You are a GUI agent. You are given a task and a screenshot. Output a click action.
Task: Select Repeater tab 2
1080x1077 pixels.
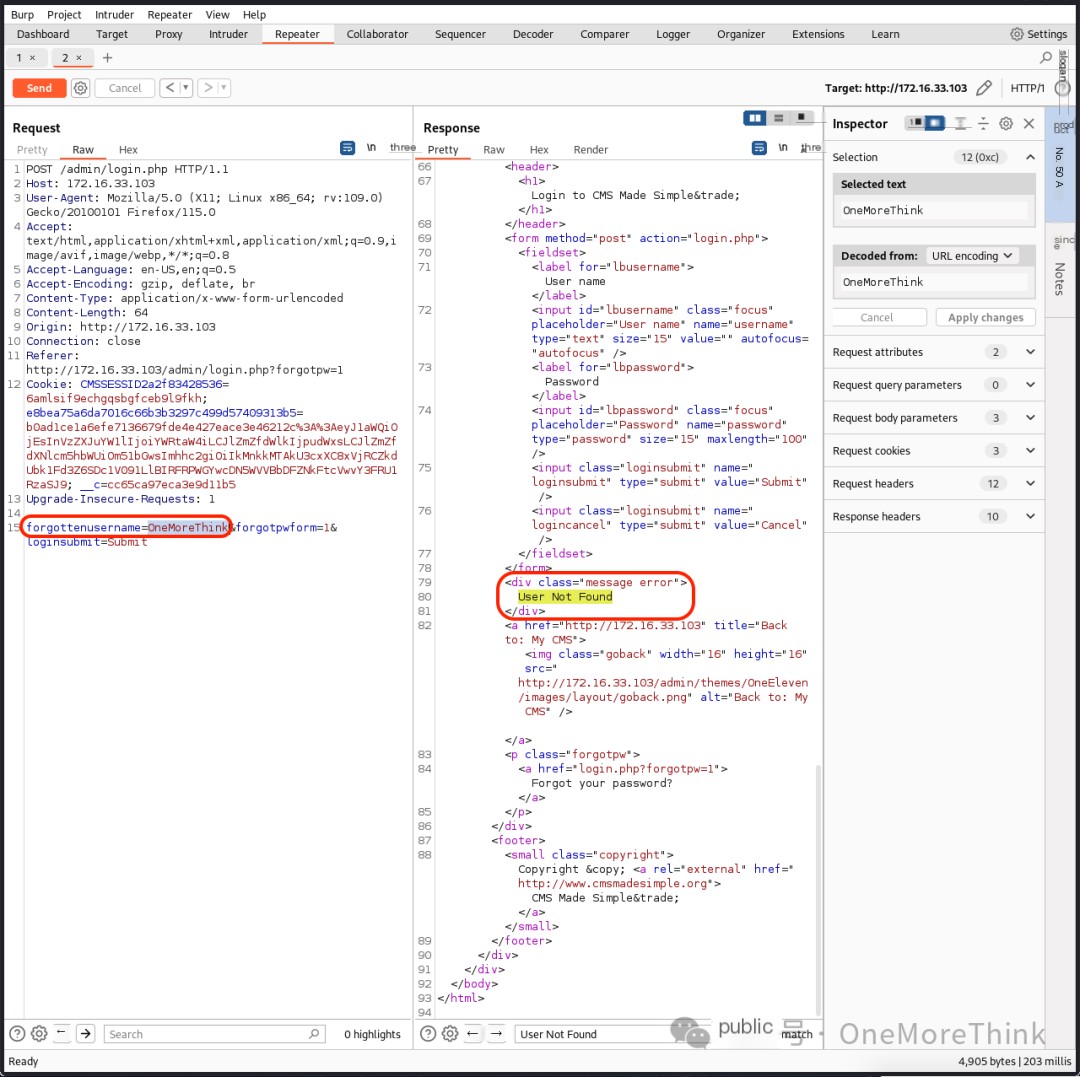pyautogui.click(x=65, y=58)
